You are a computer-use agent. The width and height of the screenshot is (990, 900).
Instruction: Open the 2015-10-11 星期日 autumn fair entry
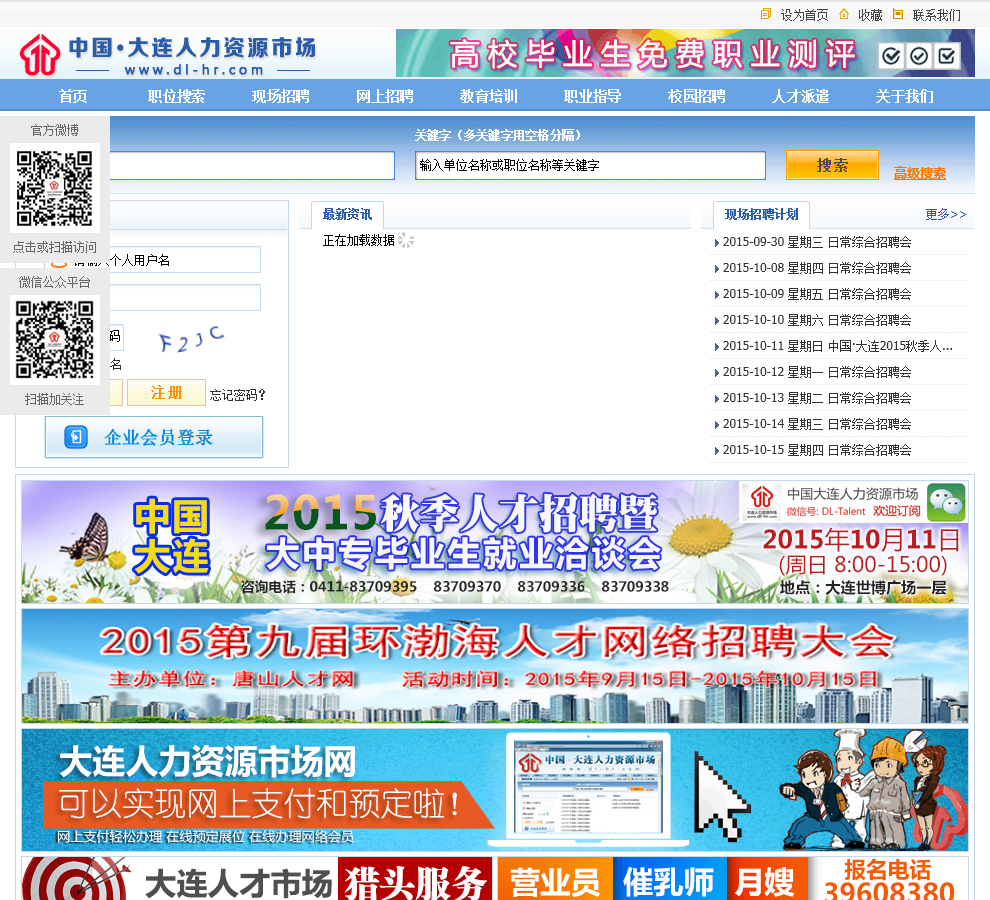click(x=838, y=346)
